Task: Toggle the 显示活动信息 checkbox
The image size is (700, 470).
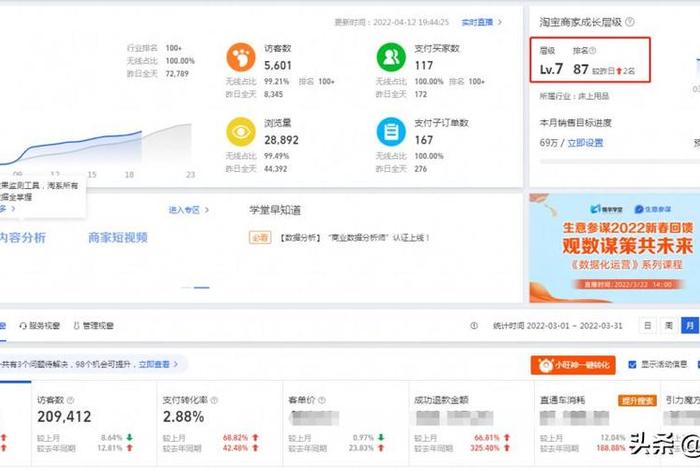Action: coord(632,365)
